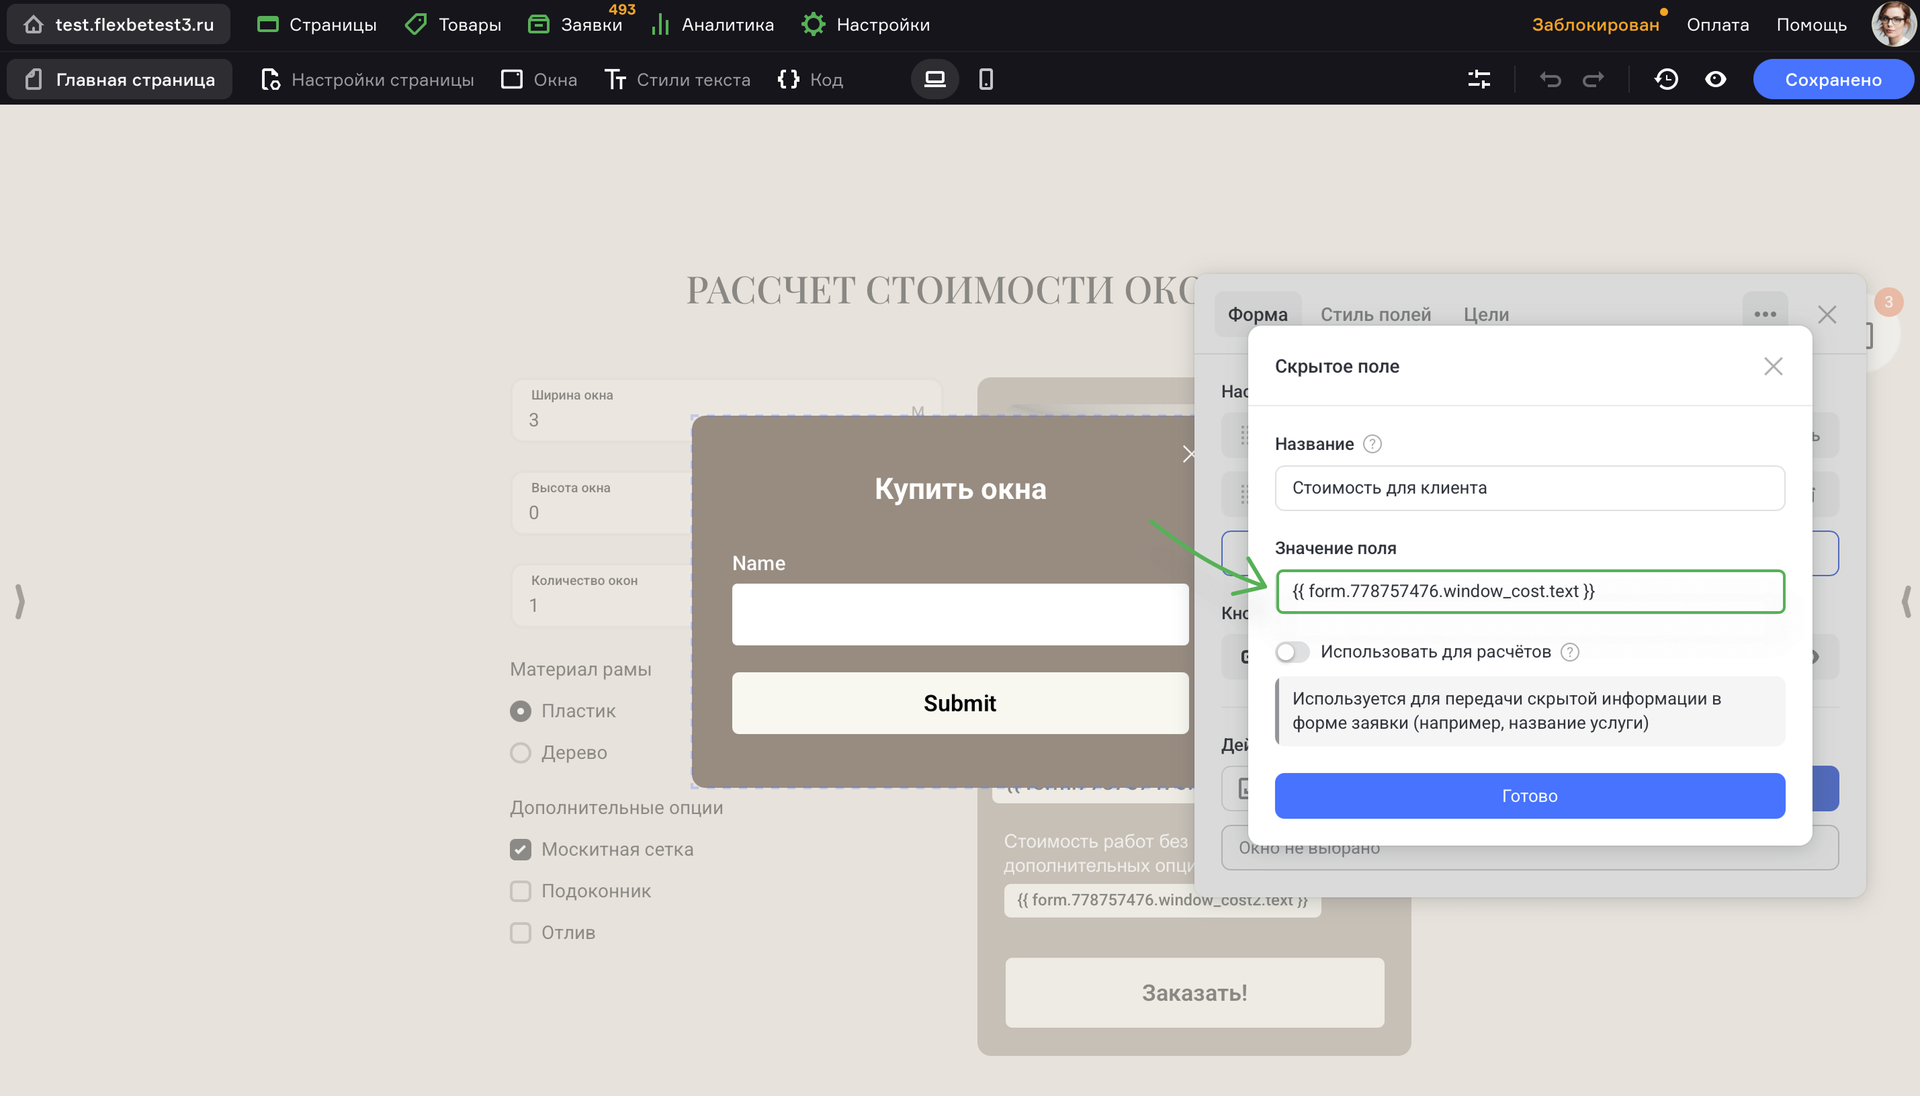The width and height of the screenshot is (1920, 1096).
Task: Click help icon next to Название
Action: (1372, 444)
